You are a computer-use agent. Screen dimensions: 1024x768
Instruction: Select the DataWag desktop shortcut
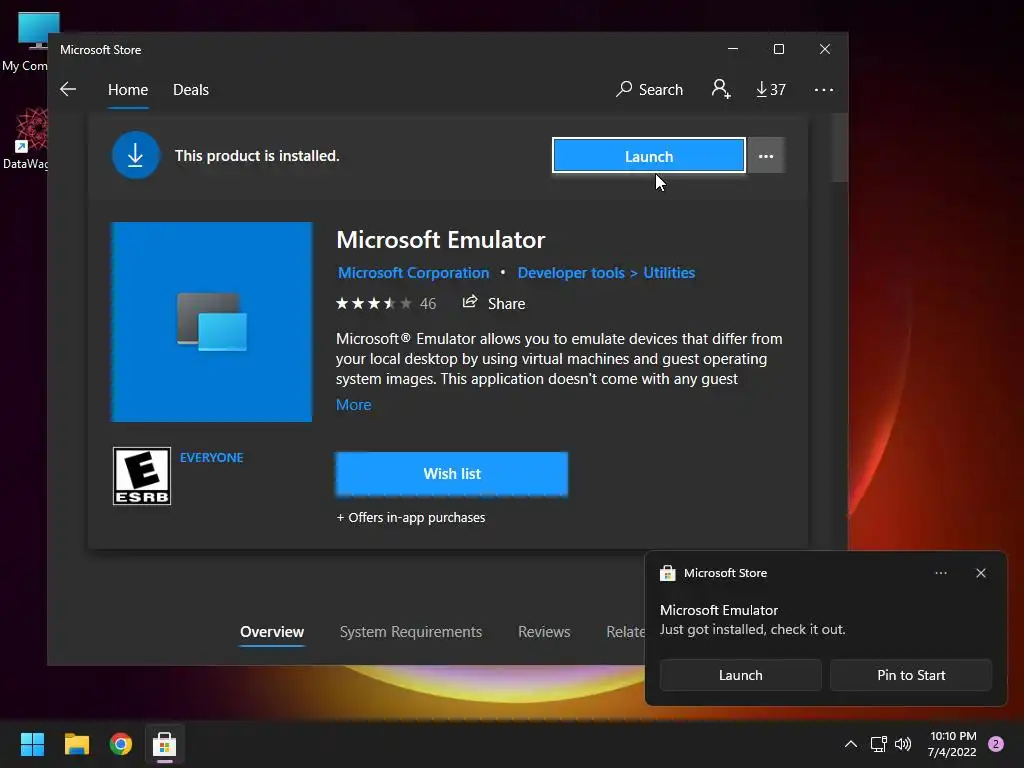click(x=25, y=140)
